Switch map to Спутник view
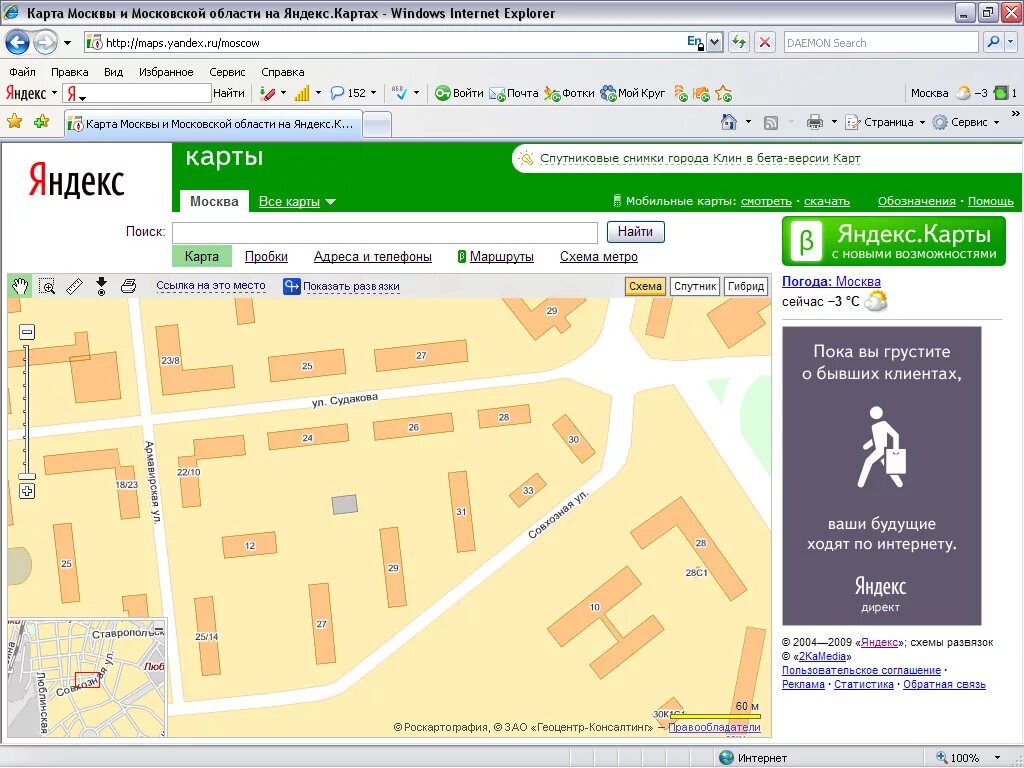Viewport: 1024px width, 768px height. coord(695,286)
